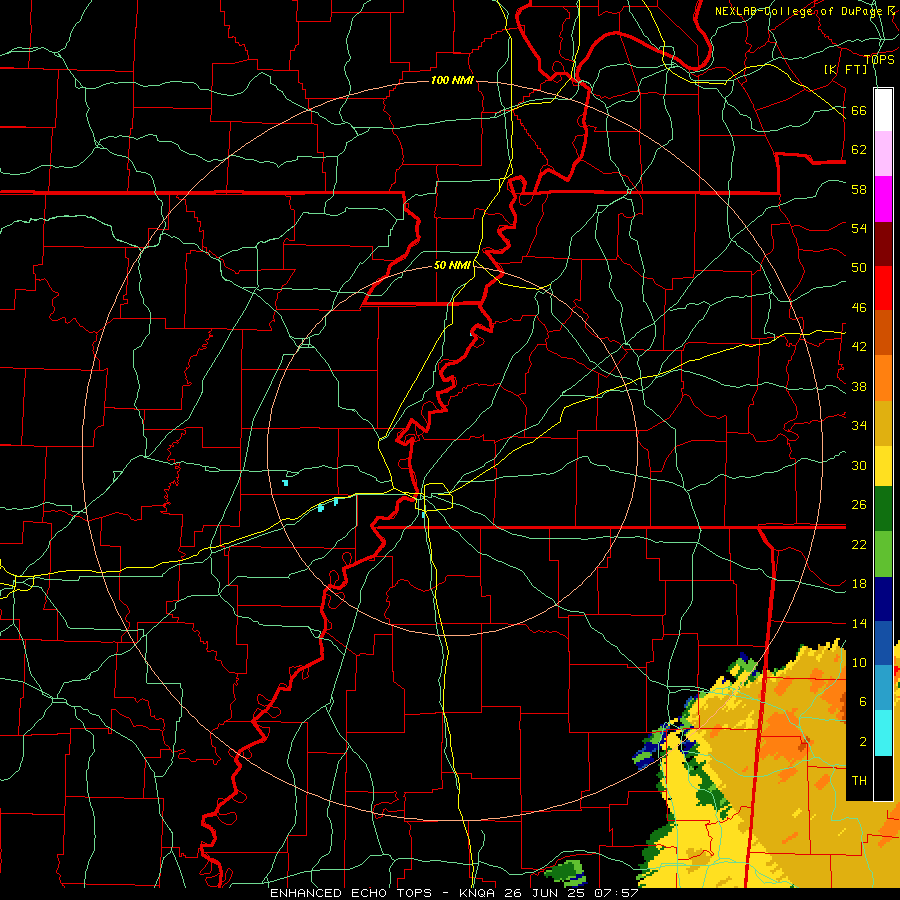This screenshot has height=900, width=900.
Task: Click the navy blue legend band
Action: [x=883, y=599]
